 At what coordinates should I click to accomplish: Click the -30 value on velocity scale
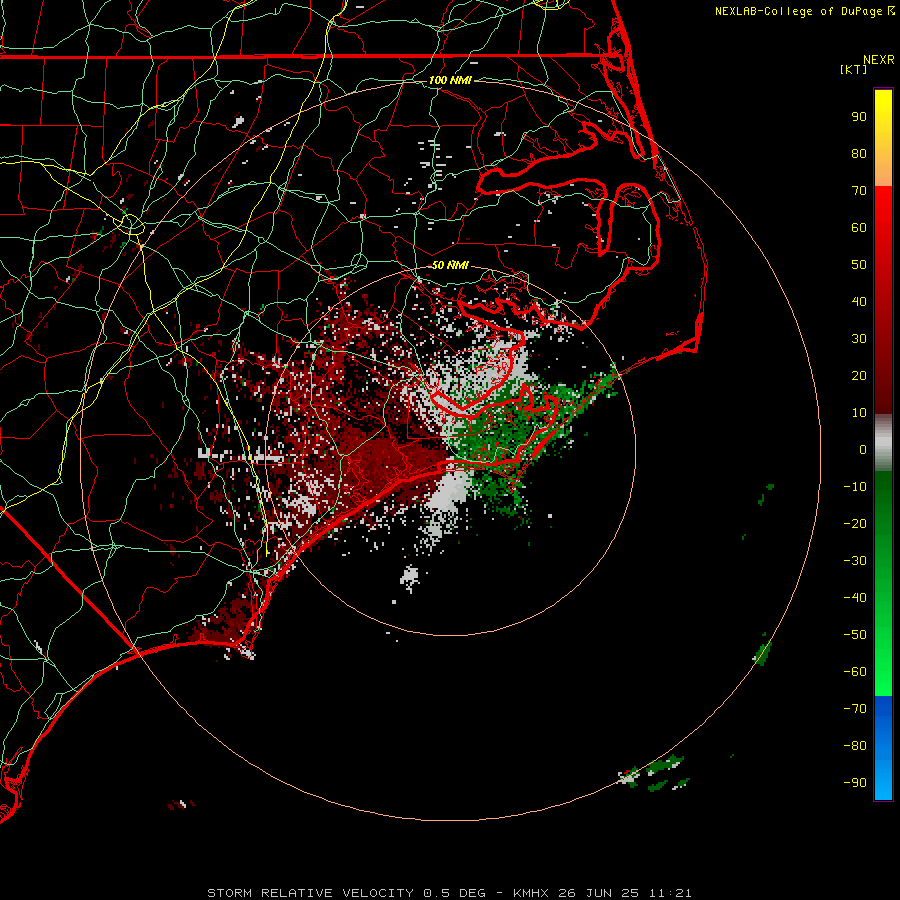click(855, 561)
